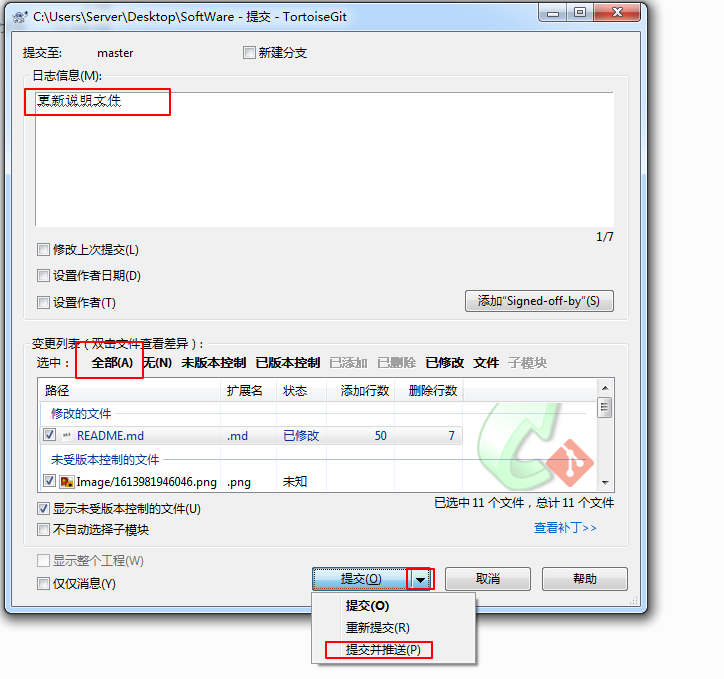This screenshot has width=724, height=679.
Task: Select 文件 filter link
Action: click(x=486, y=363)
